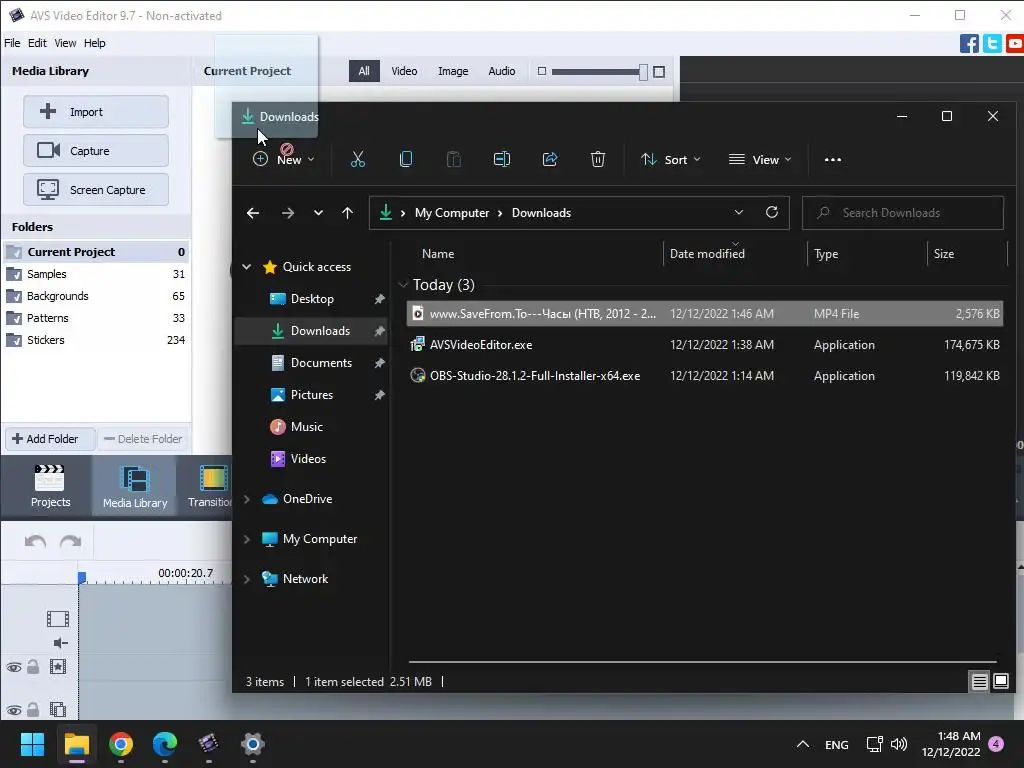
Task: Select the All filter tab in media library
Action: coord(364,71)
